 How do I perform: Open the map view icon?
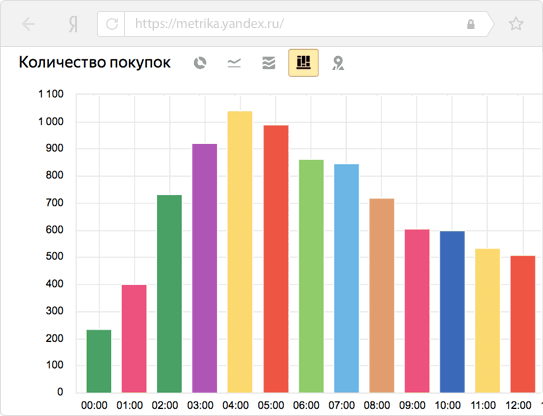[338, 63]
